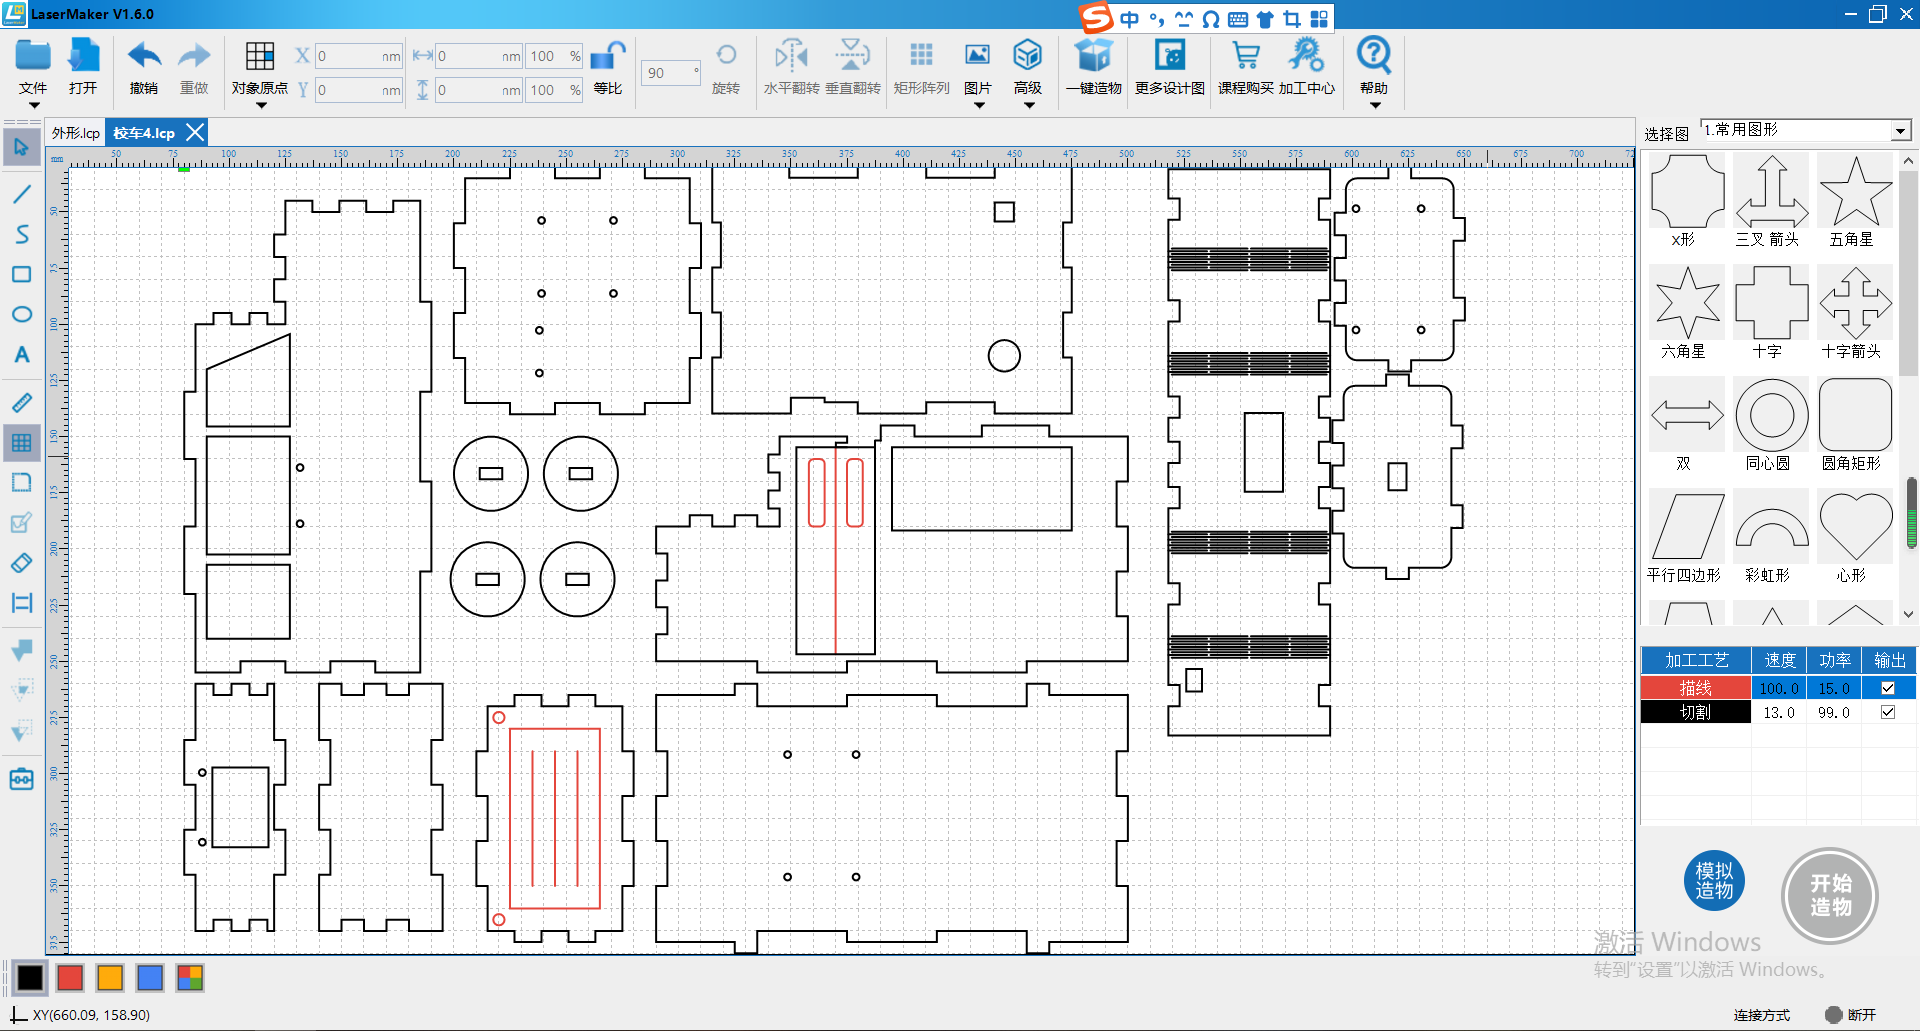Select the S-curve drawing tool

21,234
